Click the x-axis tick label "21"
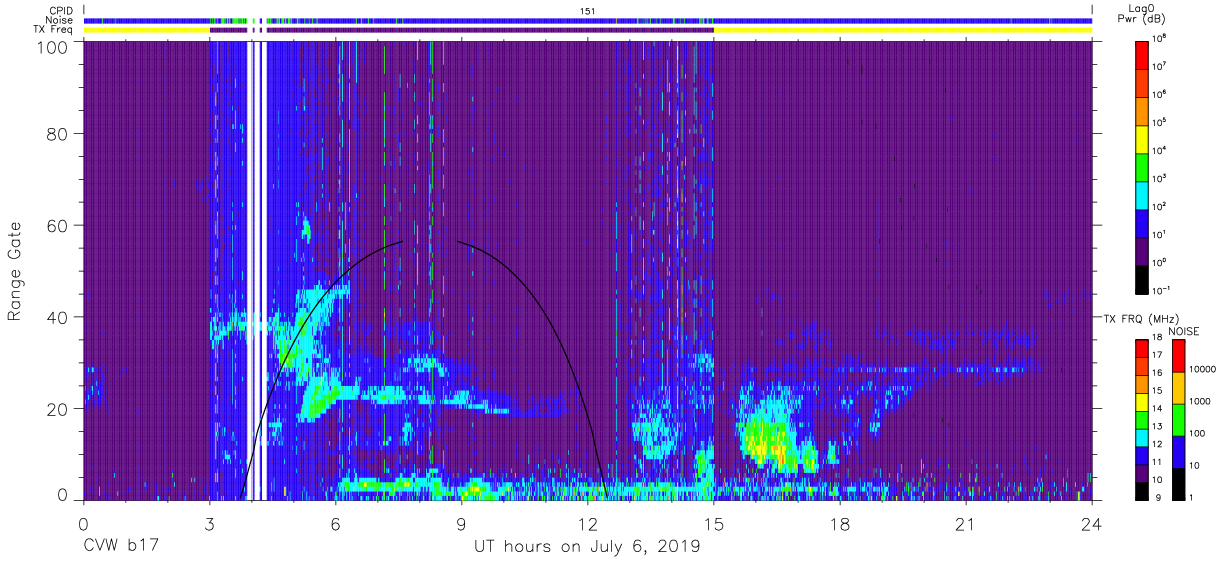 click(x=966, y=525)
